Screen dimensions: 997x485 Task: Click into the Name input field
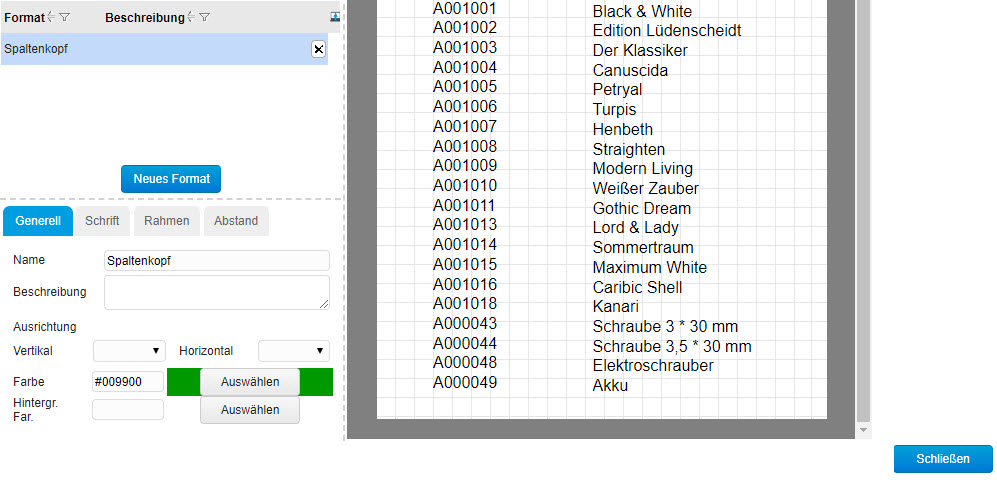[x=217, y=261]
